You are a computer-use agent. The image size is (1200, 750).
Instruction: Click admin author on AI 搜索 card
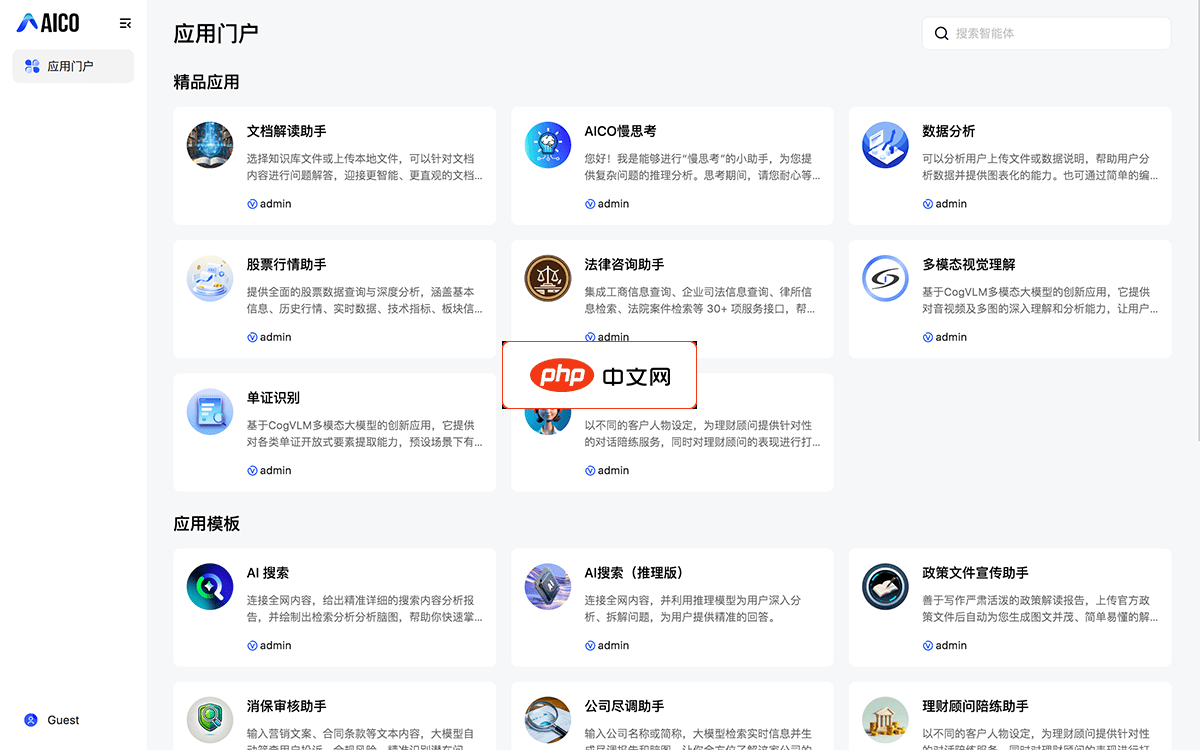pos(269,645)
